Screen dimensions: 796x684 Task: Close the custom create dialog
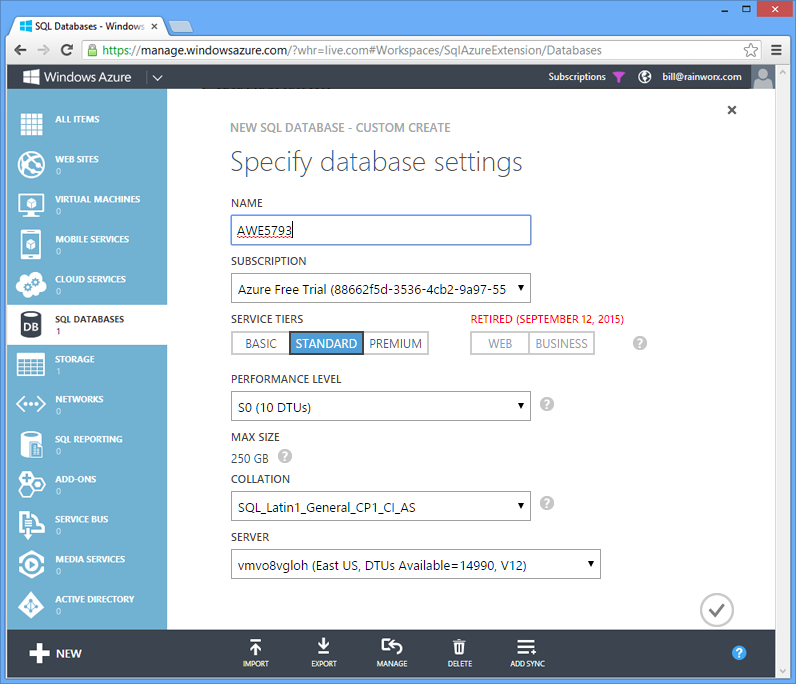732,110
